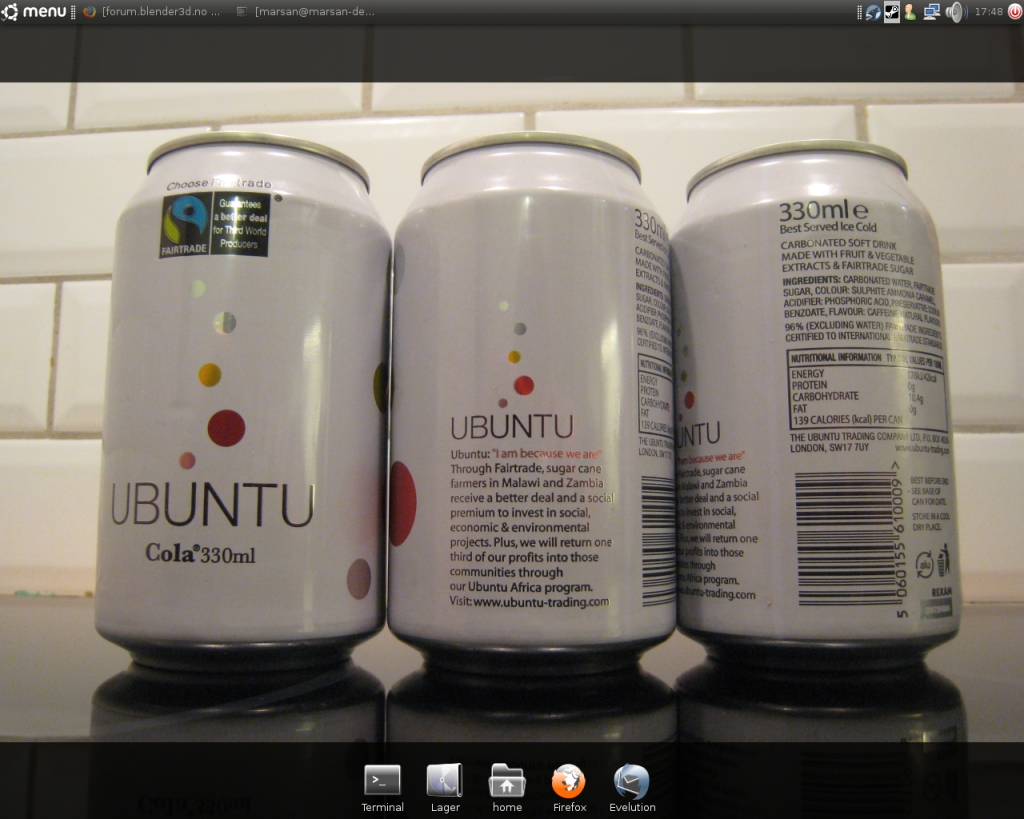This screenshot has width=1024, height=819.
Task: Open the Ubuntu menu button
Action: [34, 11]
